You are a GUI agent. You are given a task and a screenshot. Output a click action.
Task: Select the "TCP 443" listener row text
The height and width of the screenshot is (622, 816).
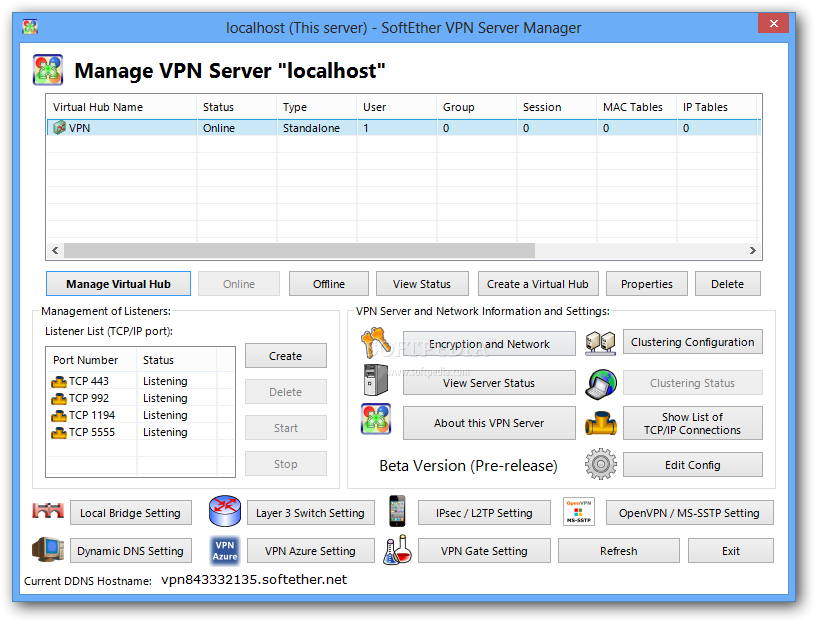tap(89, 381)
